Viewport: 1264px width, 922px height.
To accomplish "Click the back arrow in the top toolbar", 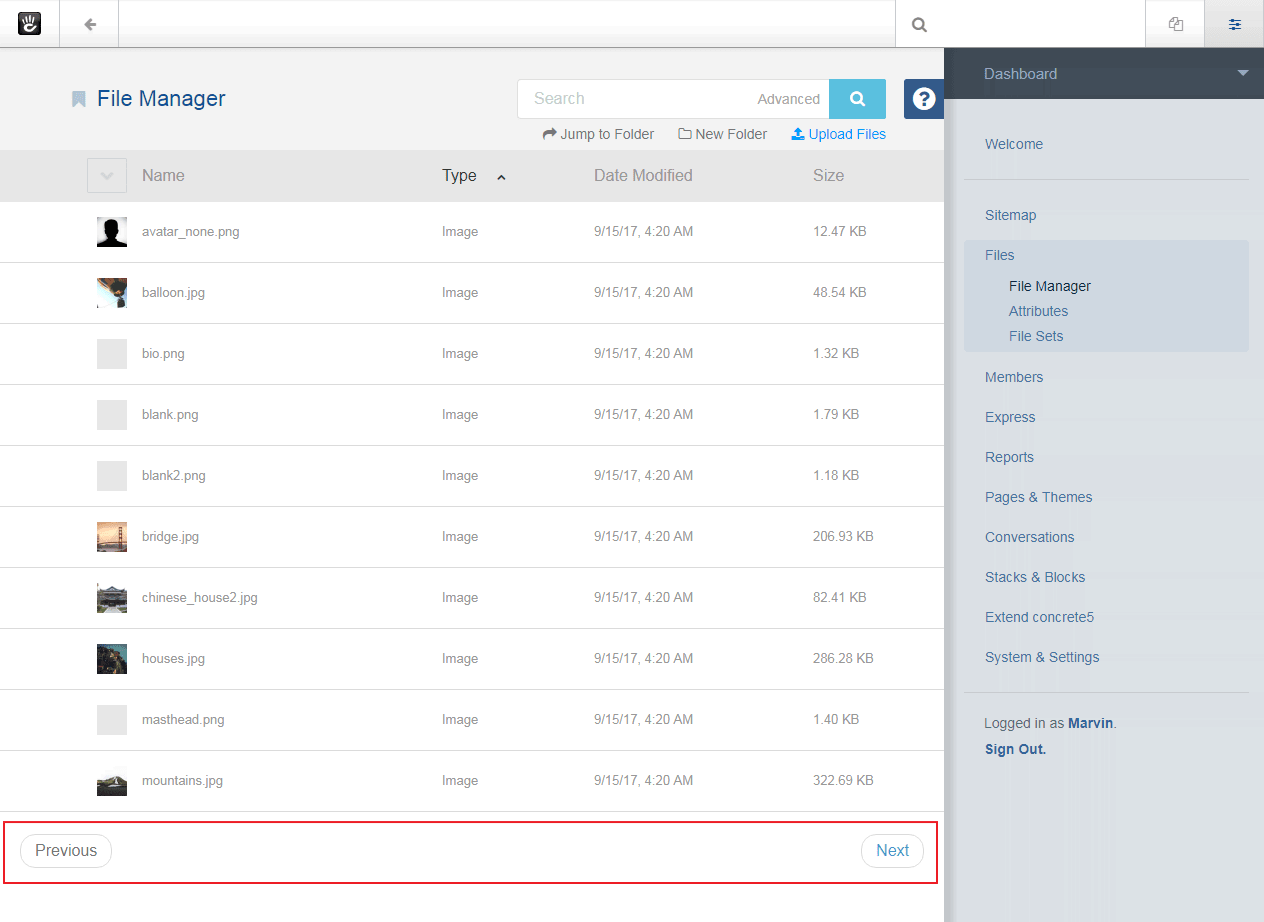I will point(88,23).
